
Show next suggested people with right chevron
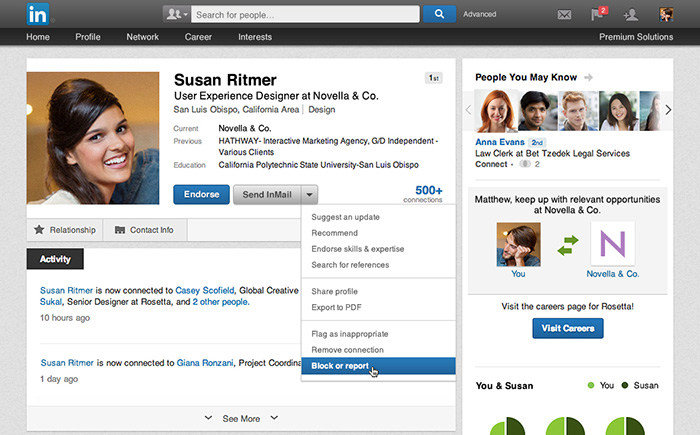coord(668,110)
